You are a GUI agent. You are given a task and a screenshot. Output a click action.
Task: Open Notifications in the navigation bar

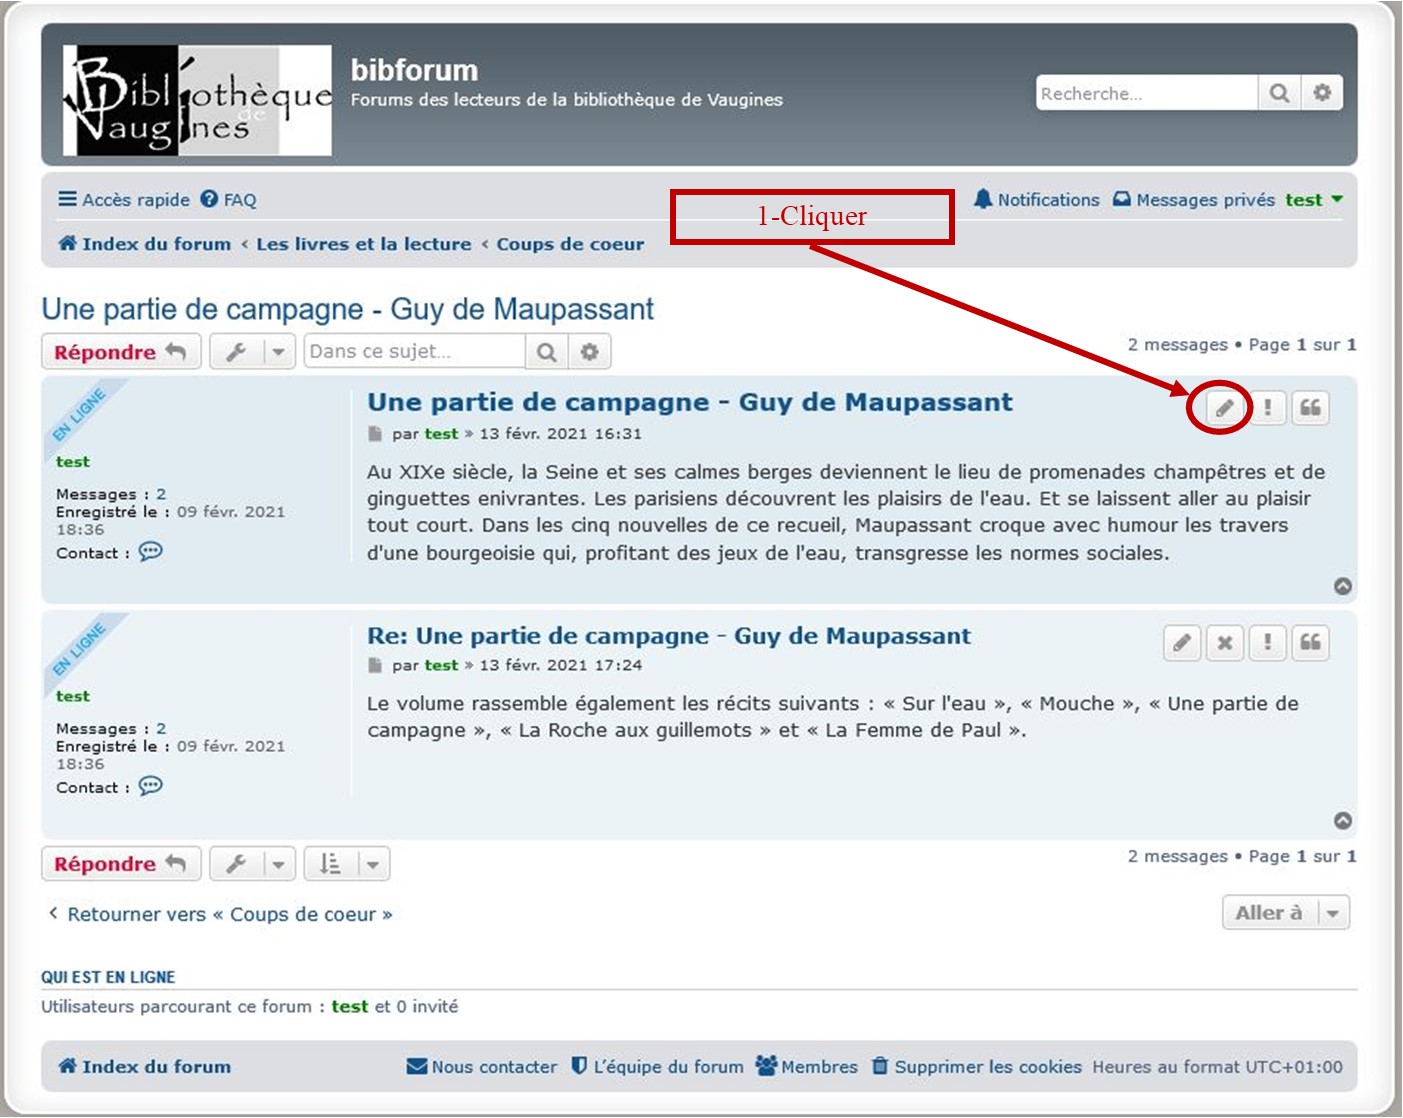tap(1036, 200)
